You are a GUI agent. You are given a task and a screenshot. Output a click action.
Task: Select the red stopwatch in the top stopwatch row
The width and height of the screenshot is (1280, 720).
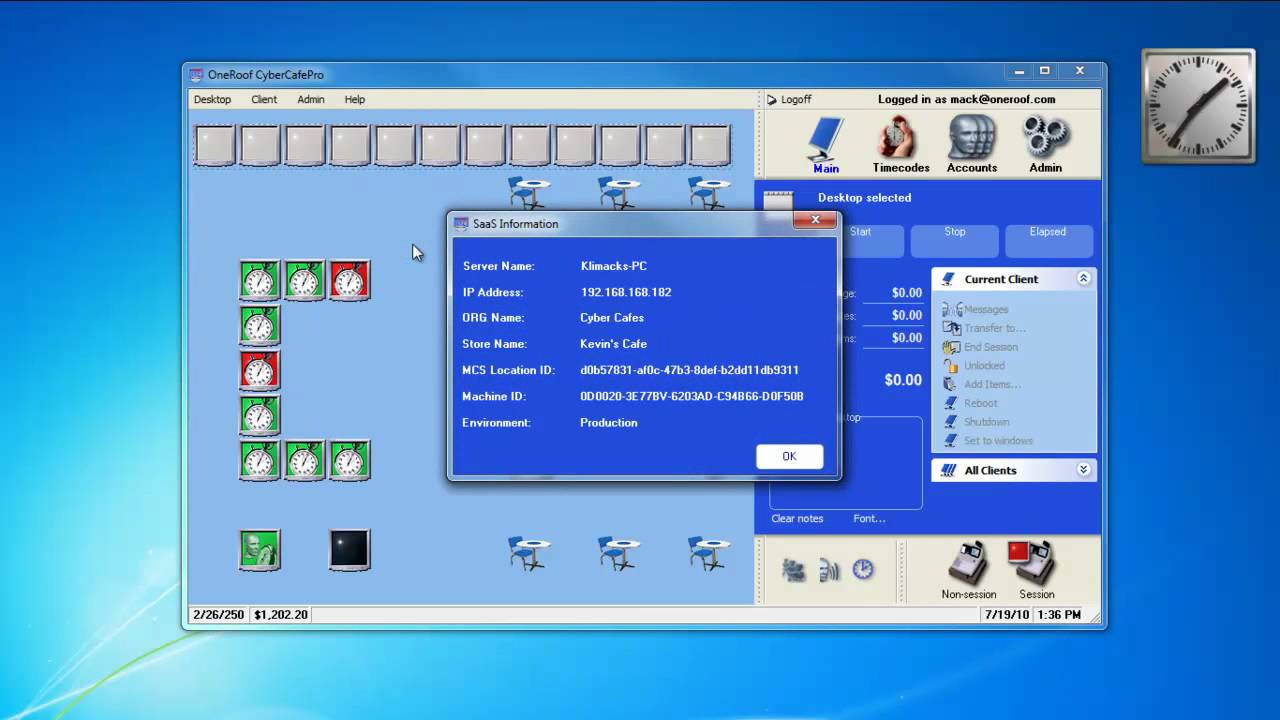coord(350,280)
